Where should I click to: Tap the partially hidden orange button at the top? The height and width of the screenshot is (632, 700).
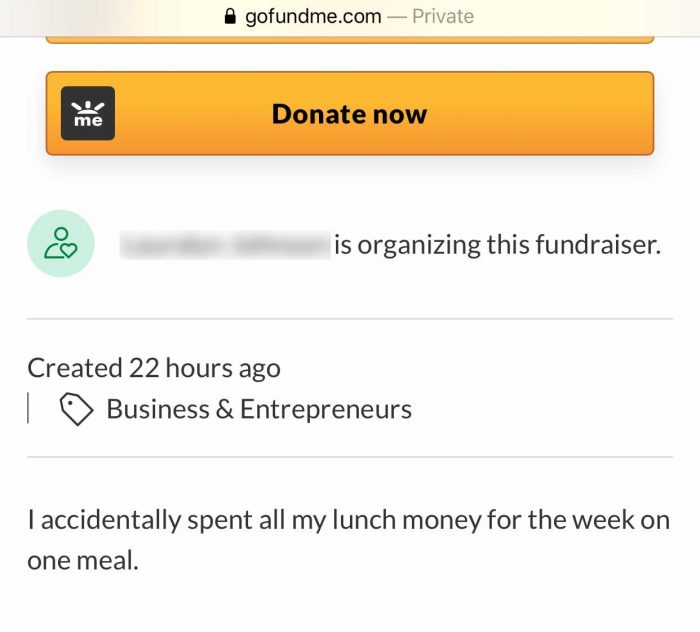pos(350,40)
